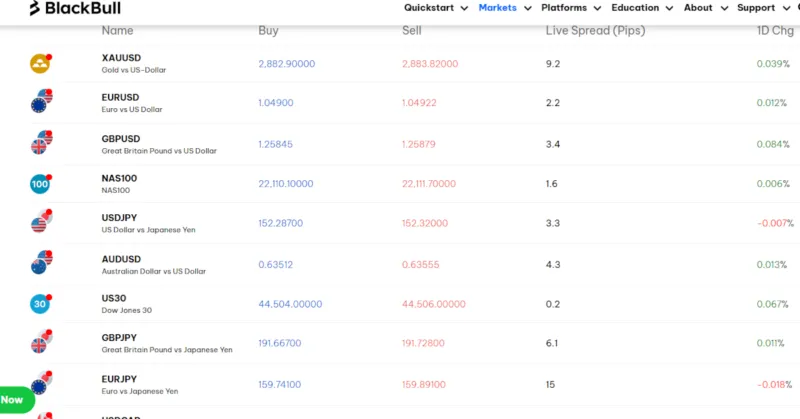Viewport: 800px width, 419px height.
Task: Expand the Quickstart dropdown menu
Action: [x=436, y=8]
